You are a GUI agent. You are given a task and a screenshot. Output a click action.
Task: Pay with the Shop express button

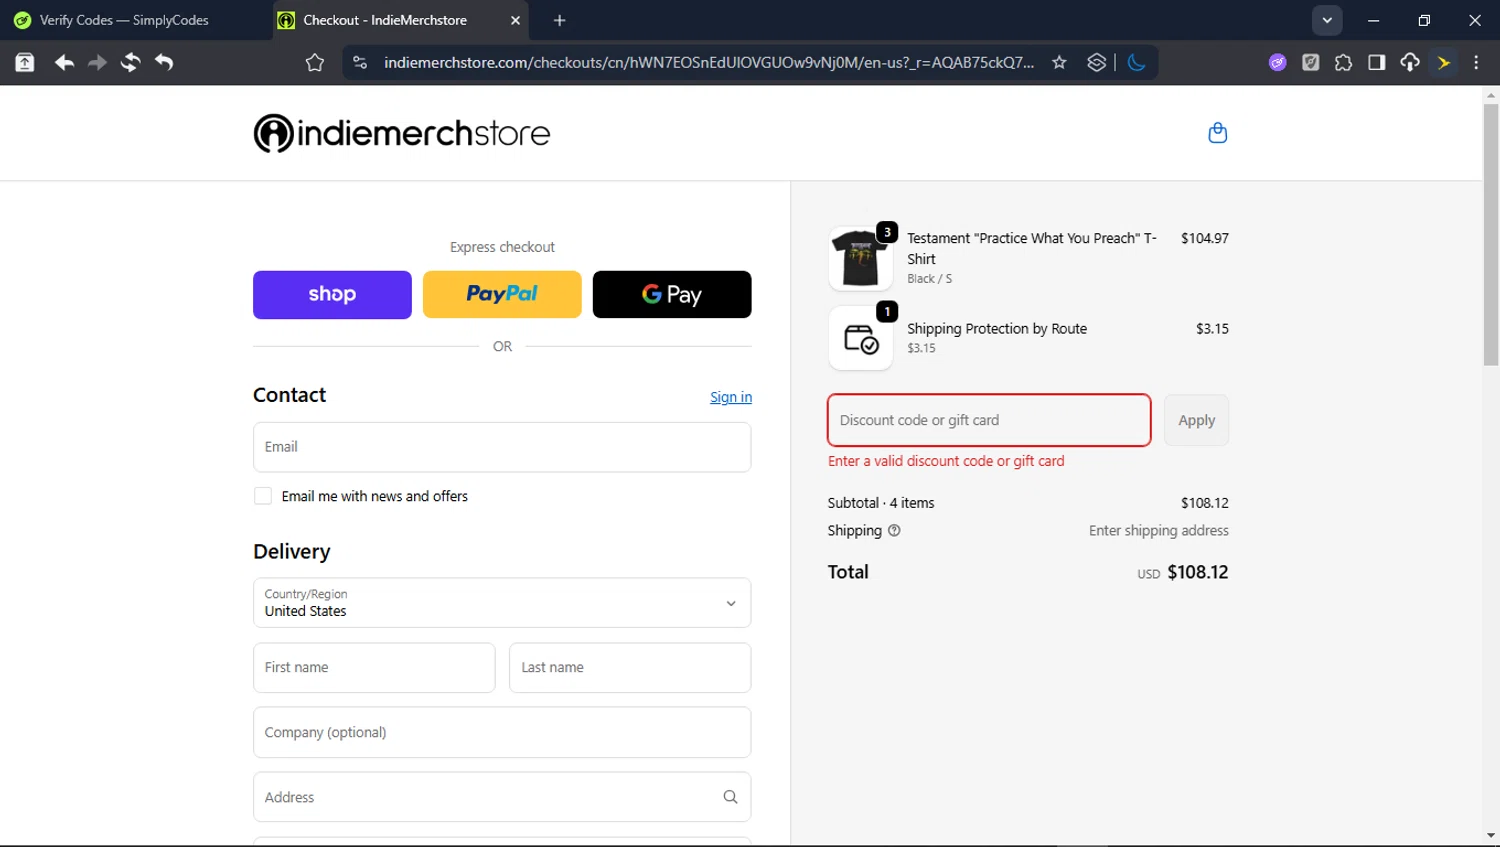(x=332, y=295)
